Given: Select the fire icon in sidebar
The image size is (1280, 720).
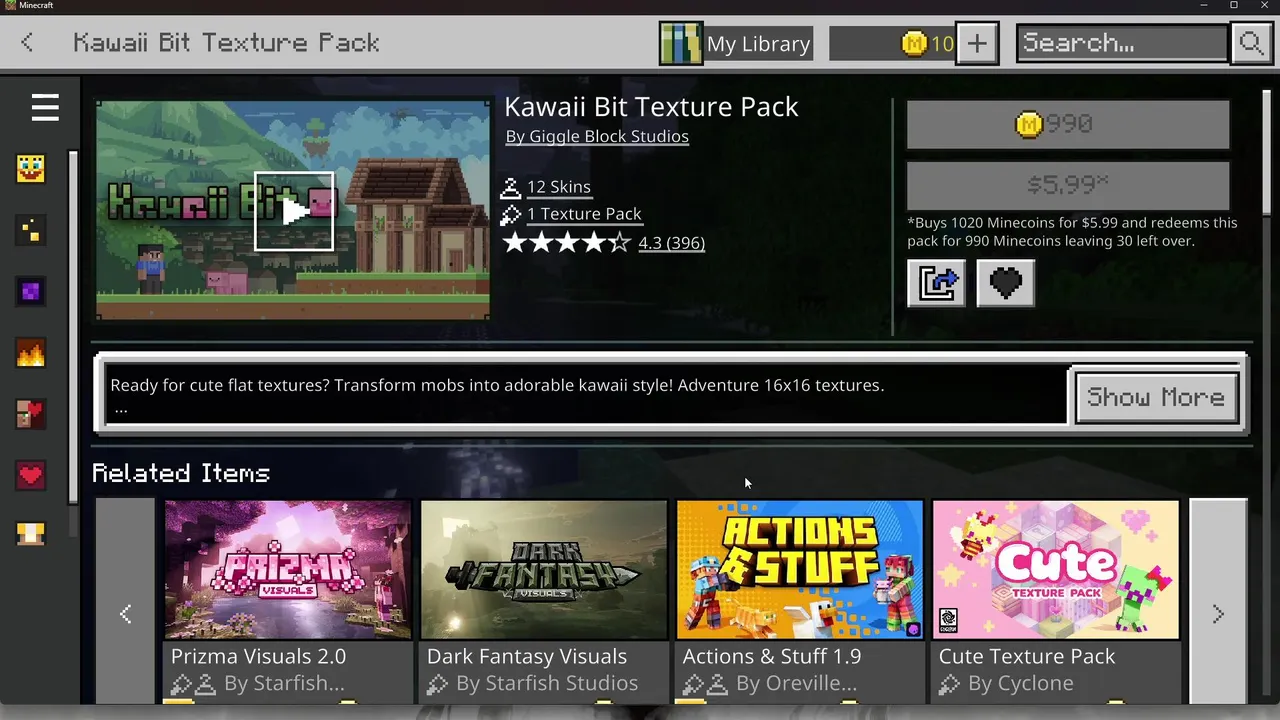Looking at the screenshot, I should 31,352.
